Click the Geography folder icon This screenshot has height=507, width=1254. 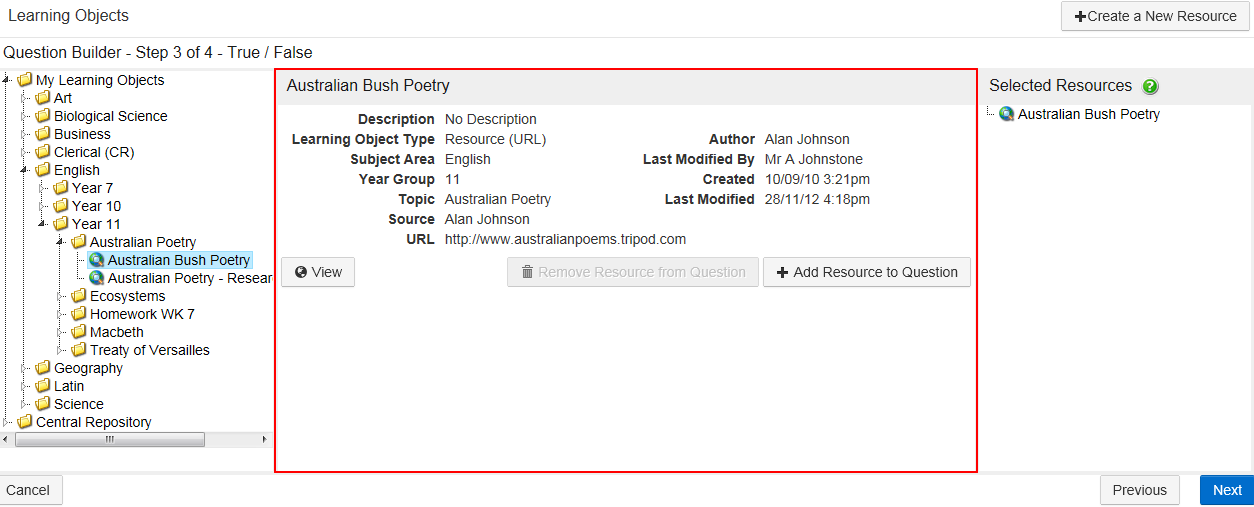[x=43, y=368]
